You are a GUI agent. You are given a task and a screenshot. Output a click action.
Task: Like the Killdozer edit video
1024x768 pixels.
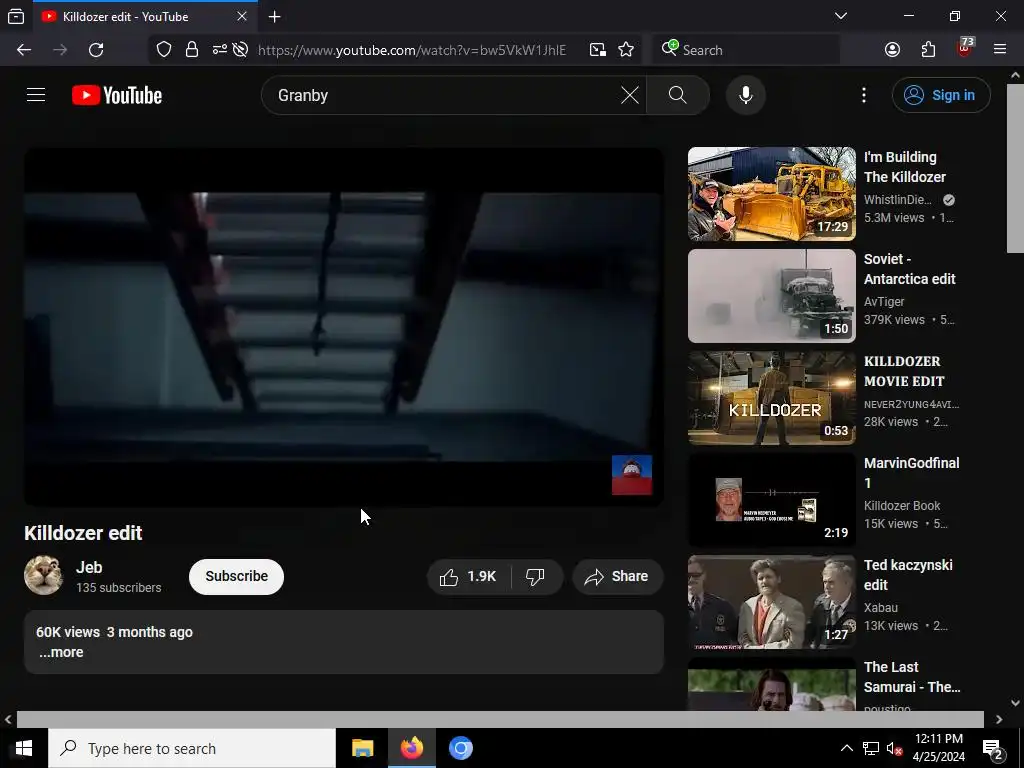click(x=468, y=577)
